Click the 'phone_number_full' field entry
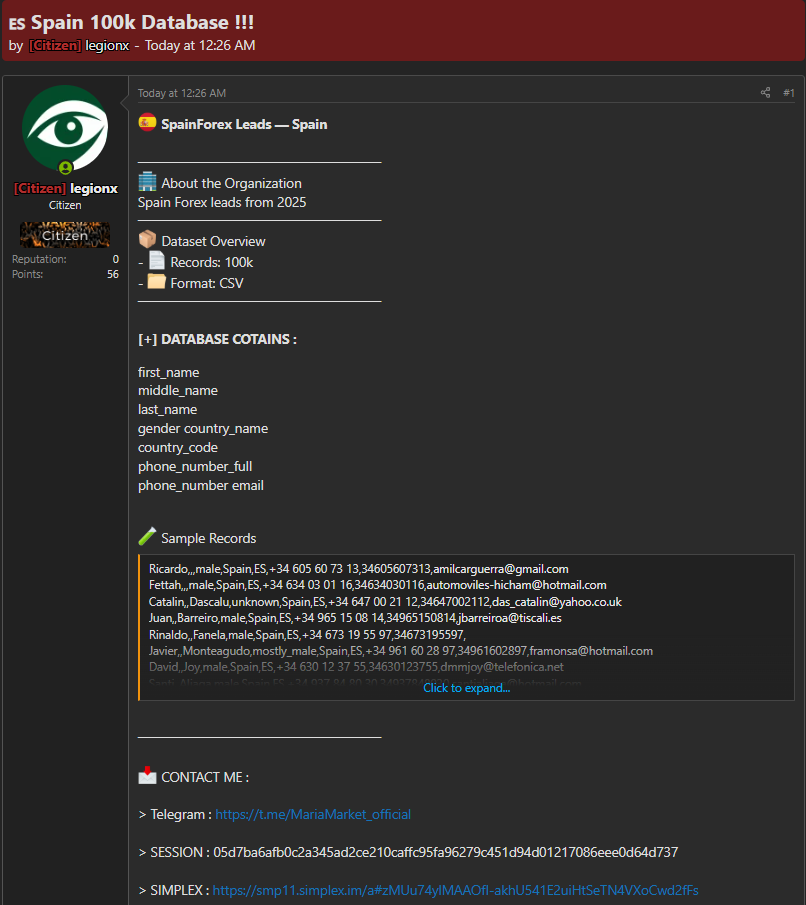 pyautogui.click(x=195, y=467)
